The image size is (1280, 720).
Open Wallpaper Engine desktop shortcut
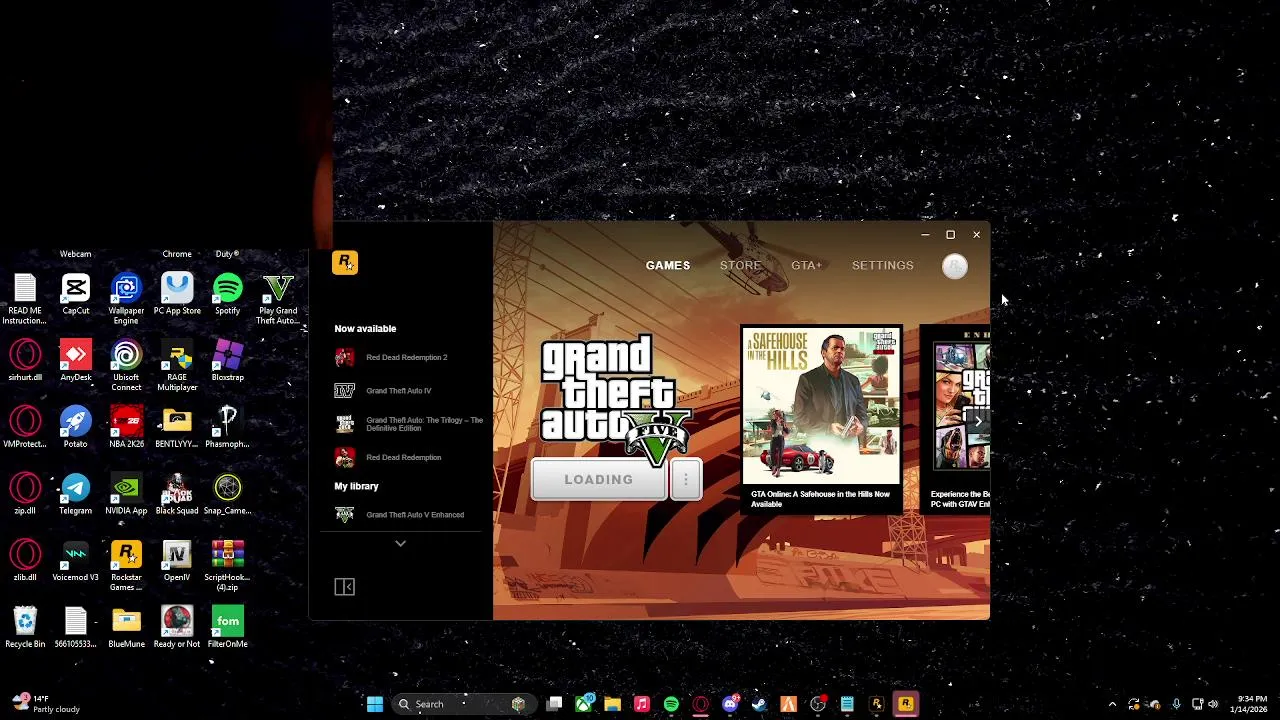[126, 298]
